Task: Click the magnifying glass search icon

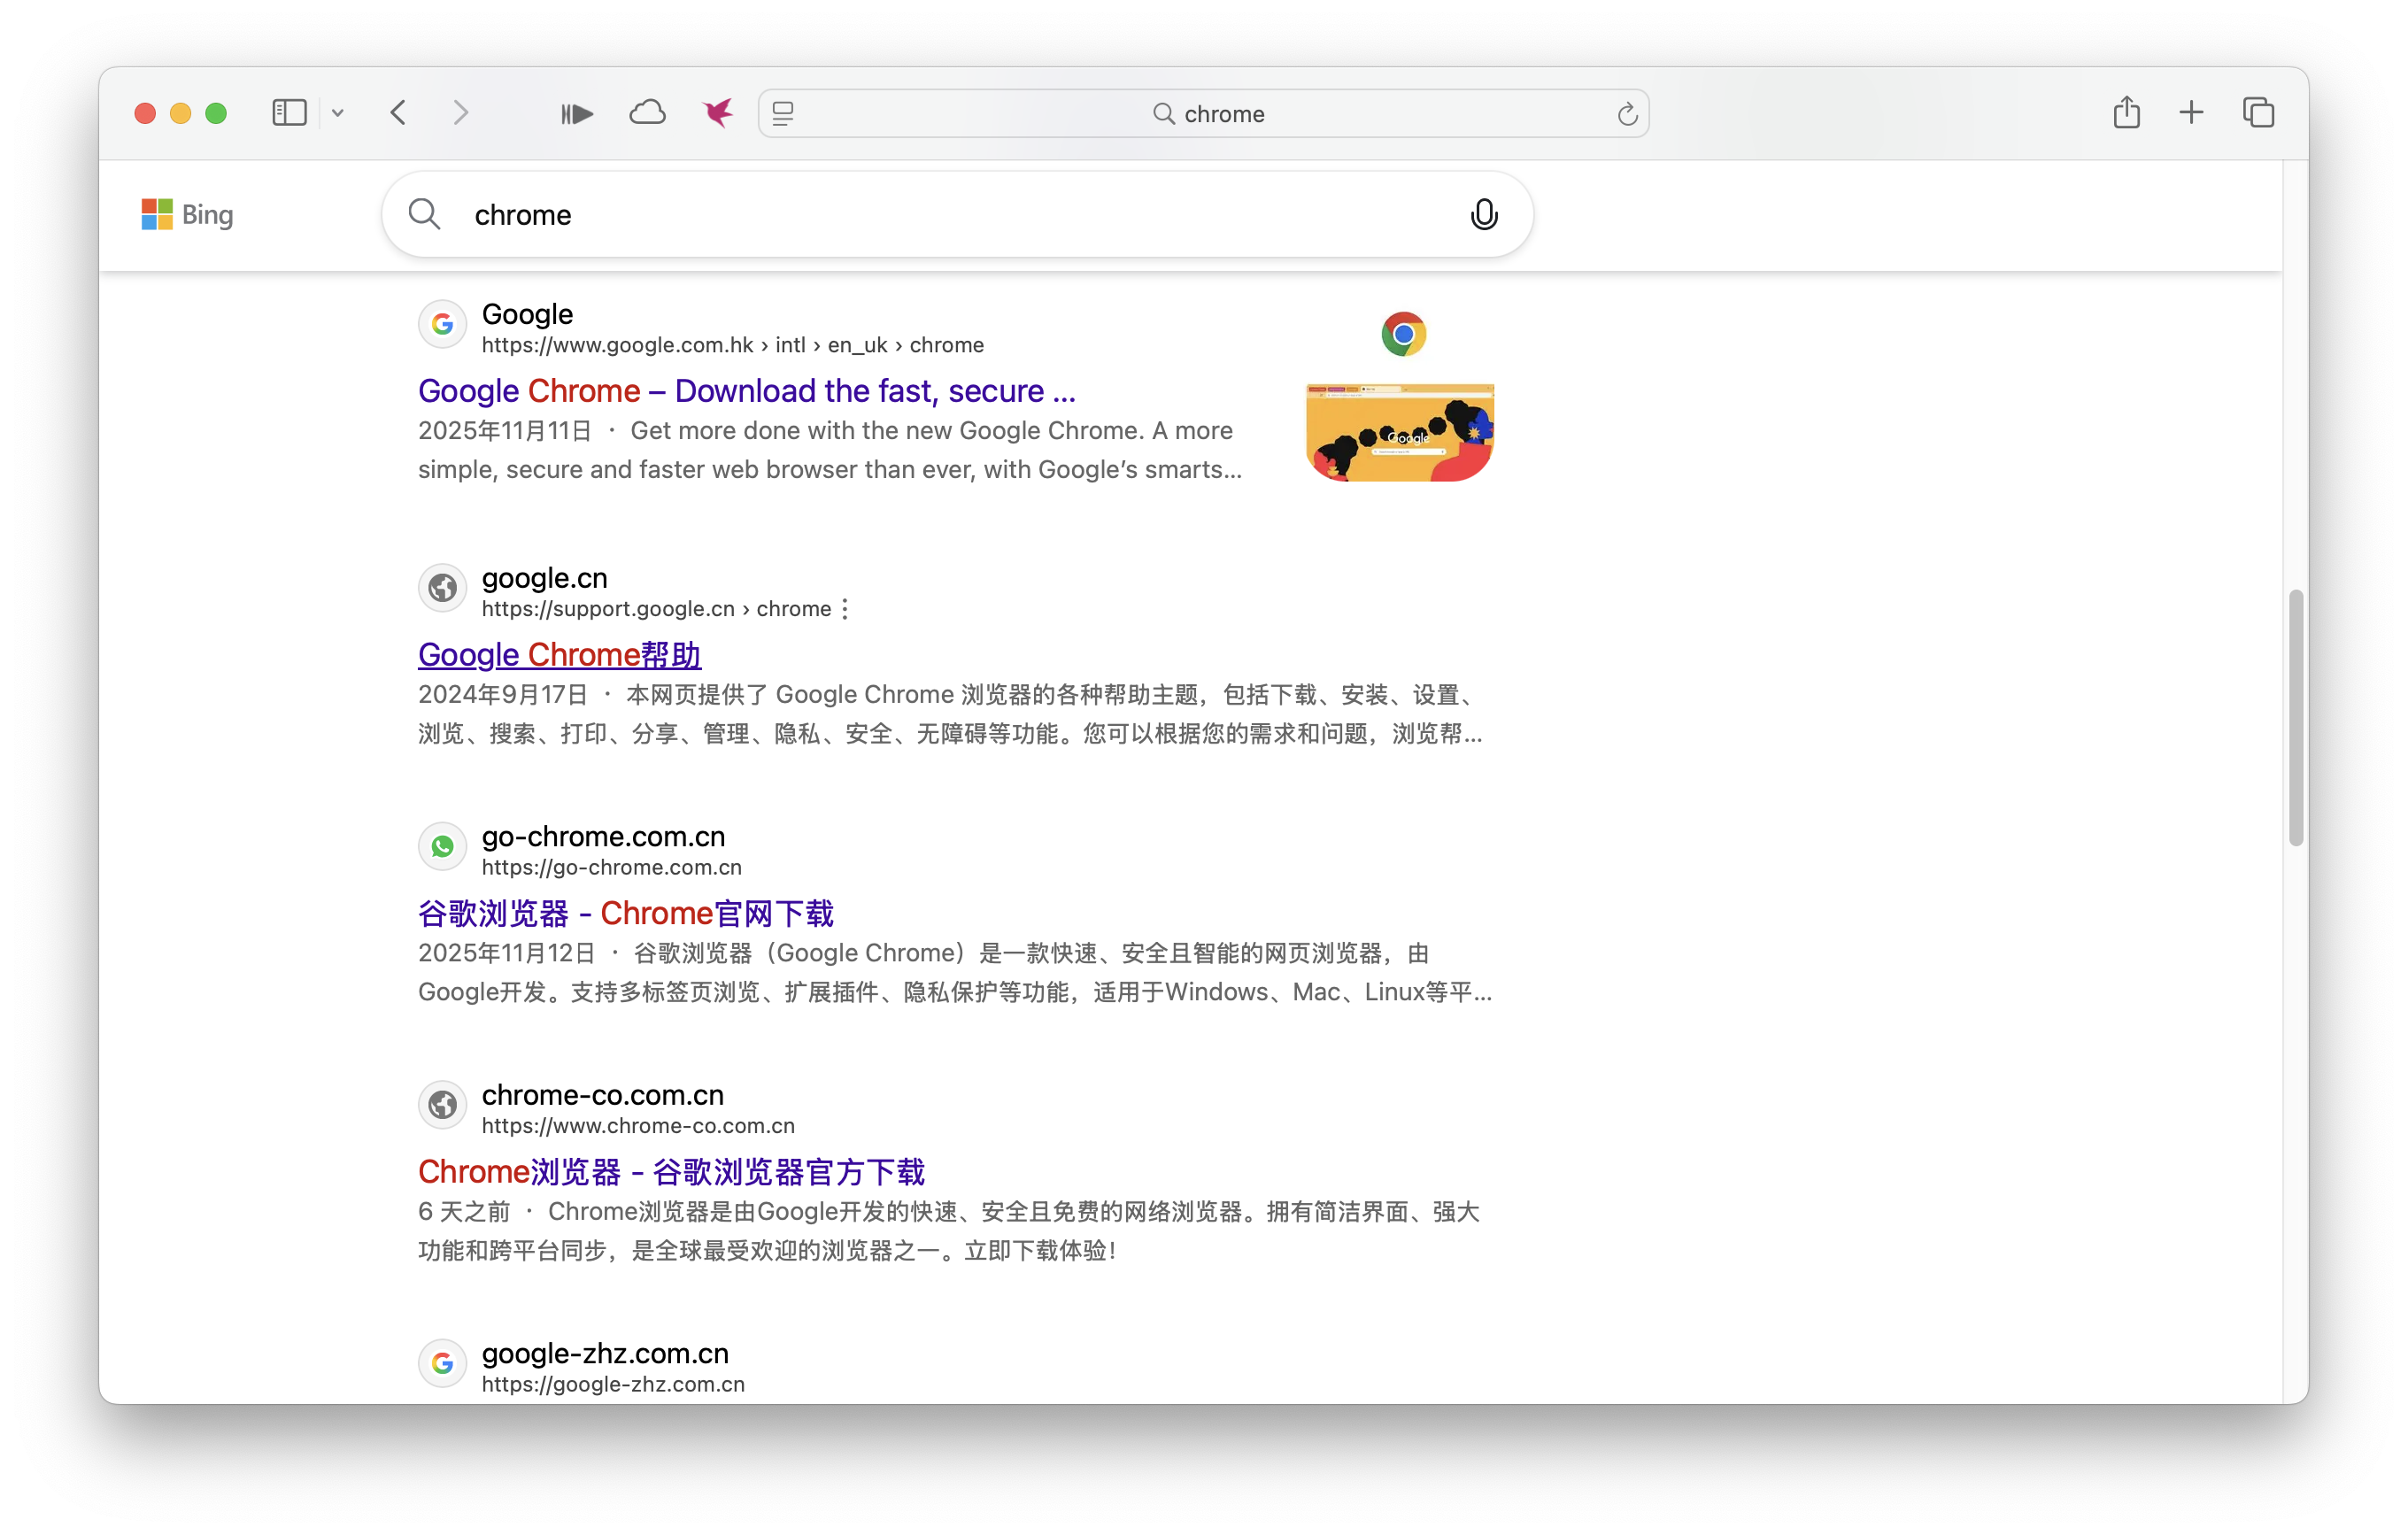Action: (424, 214)
